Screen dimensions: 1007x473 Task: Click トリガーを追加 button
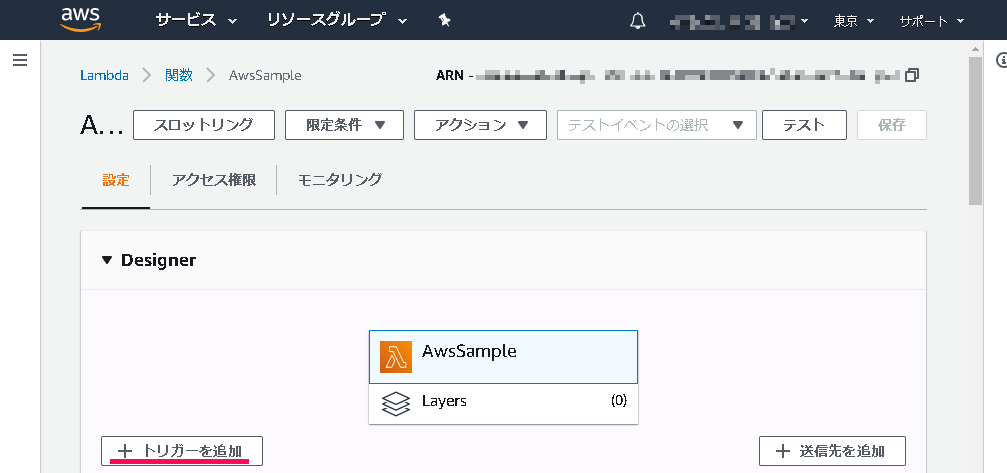tap(182, 451)
